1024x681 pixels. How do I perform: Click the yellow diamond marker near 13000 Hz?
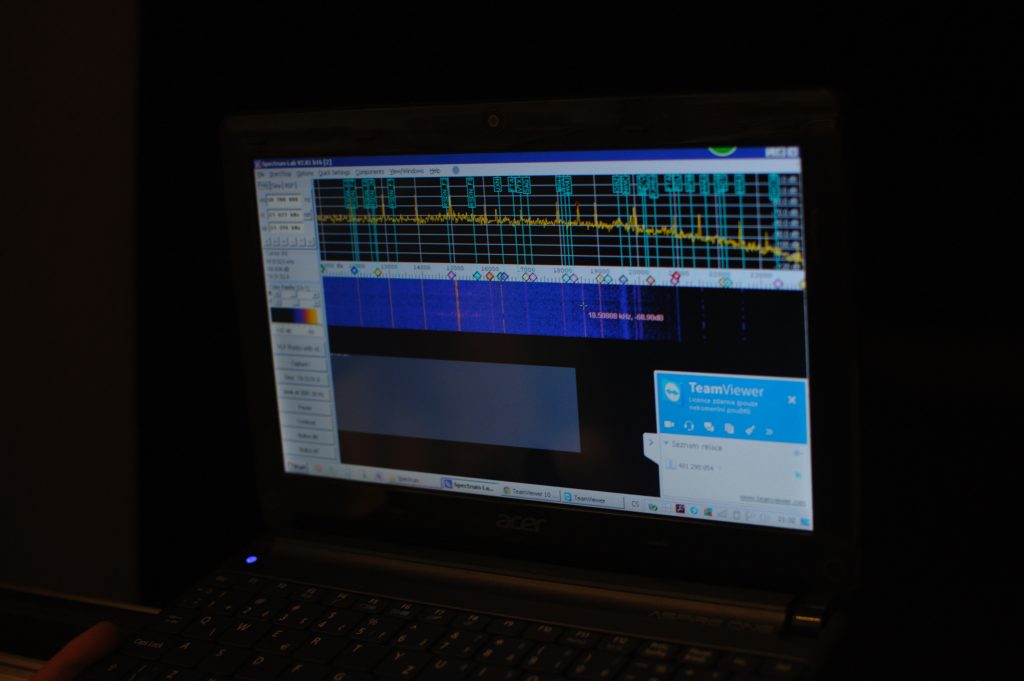pos(378,272)
